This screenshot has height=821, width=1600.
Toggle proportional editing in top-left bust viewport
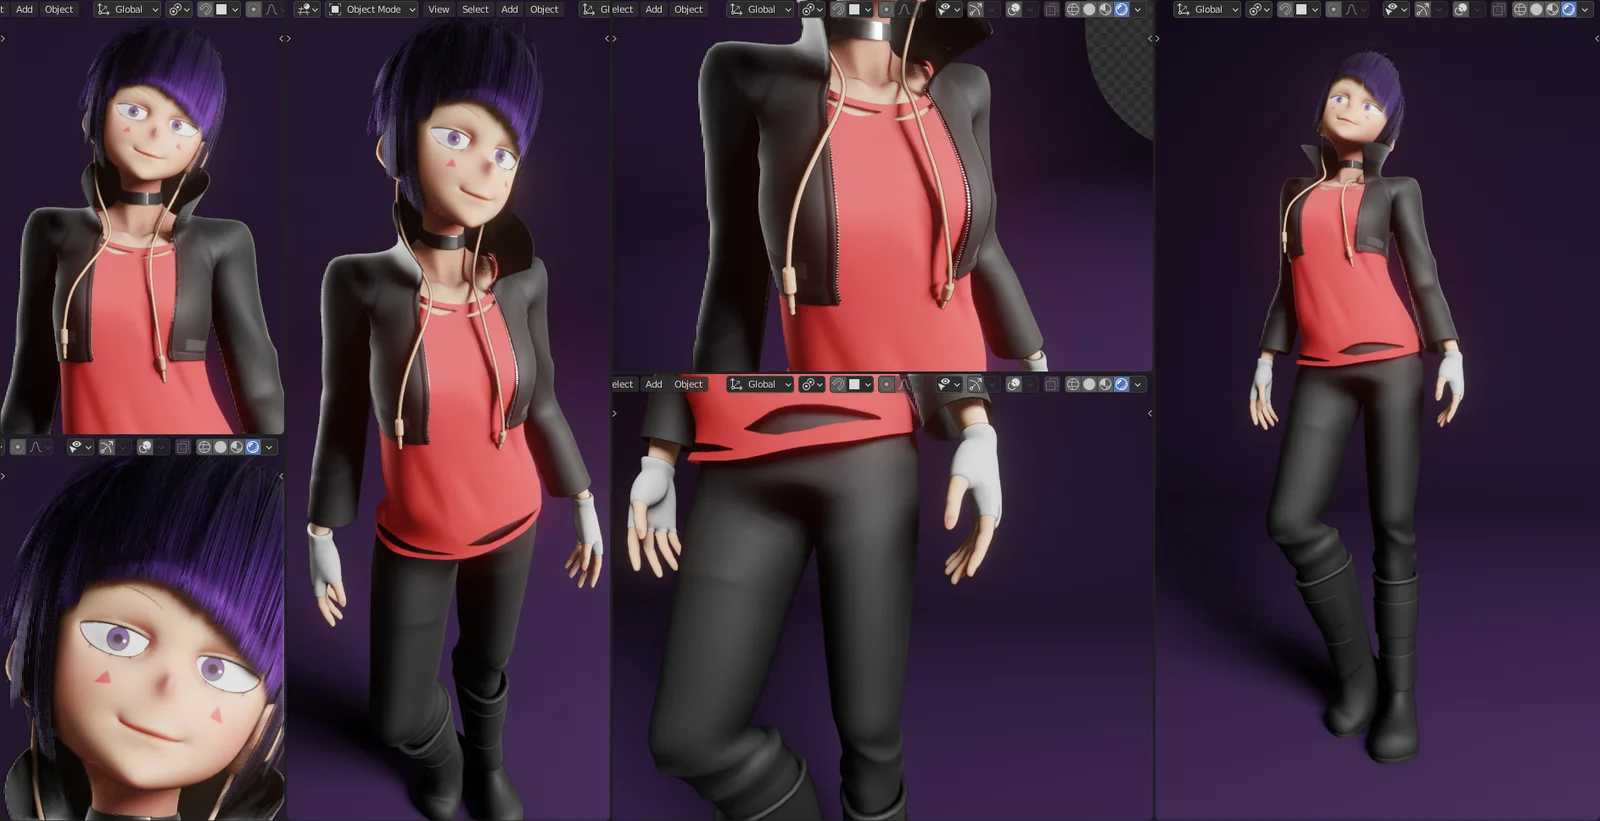[253, 9]
